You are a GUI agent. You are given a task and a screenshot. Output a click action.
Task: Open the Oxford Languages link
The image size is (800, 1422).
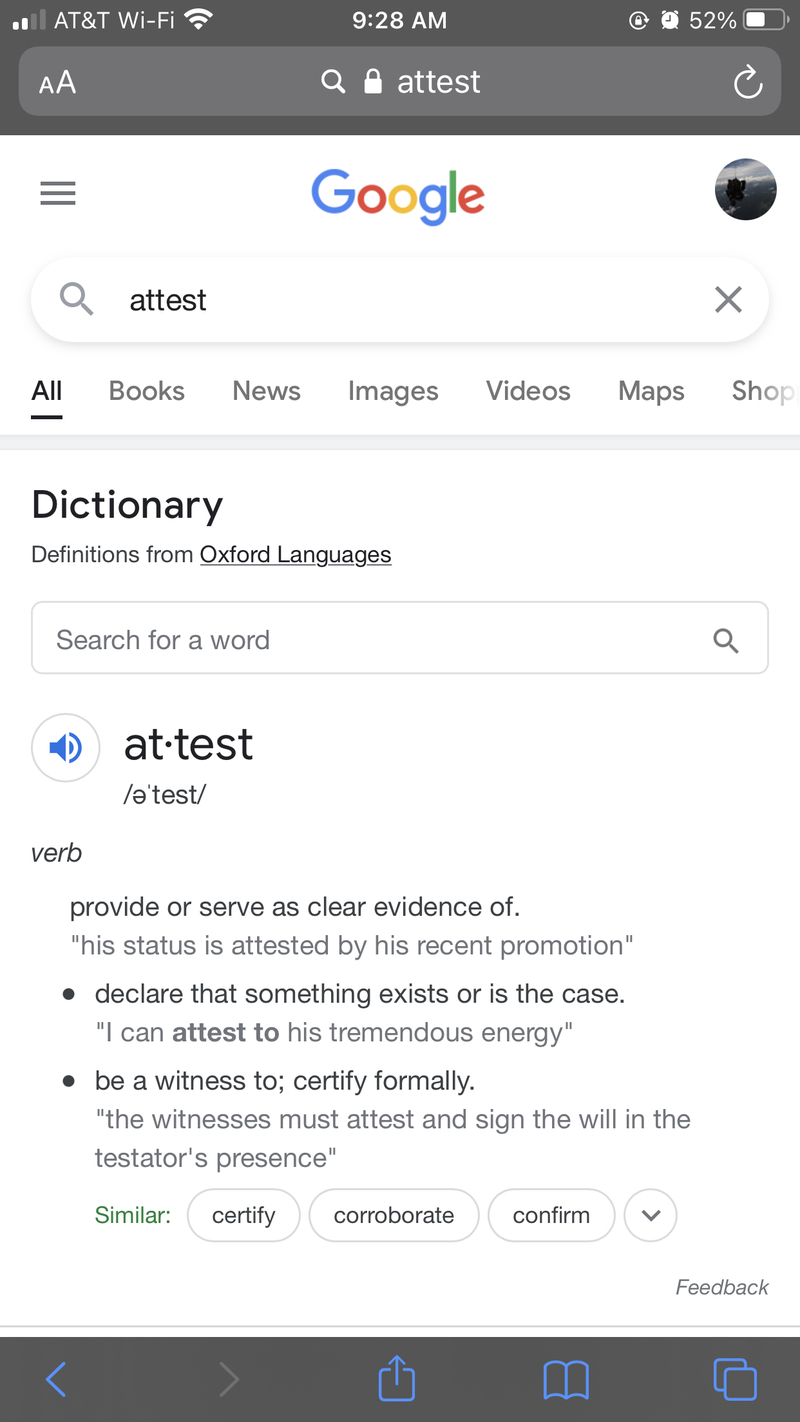point(295,555)
